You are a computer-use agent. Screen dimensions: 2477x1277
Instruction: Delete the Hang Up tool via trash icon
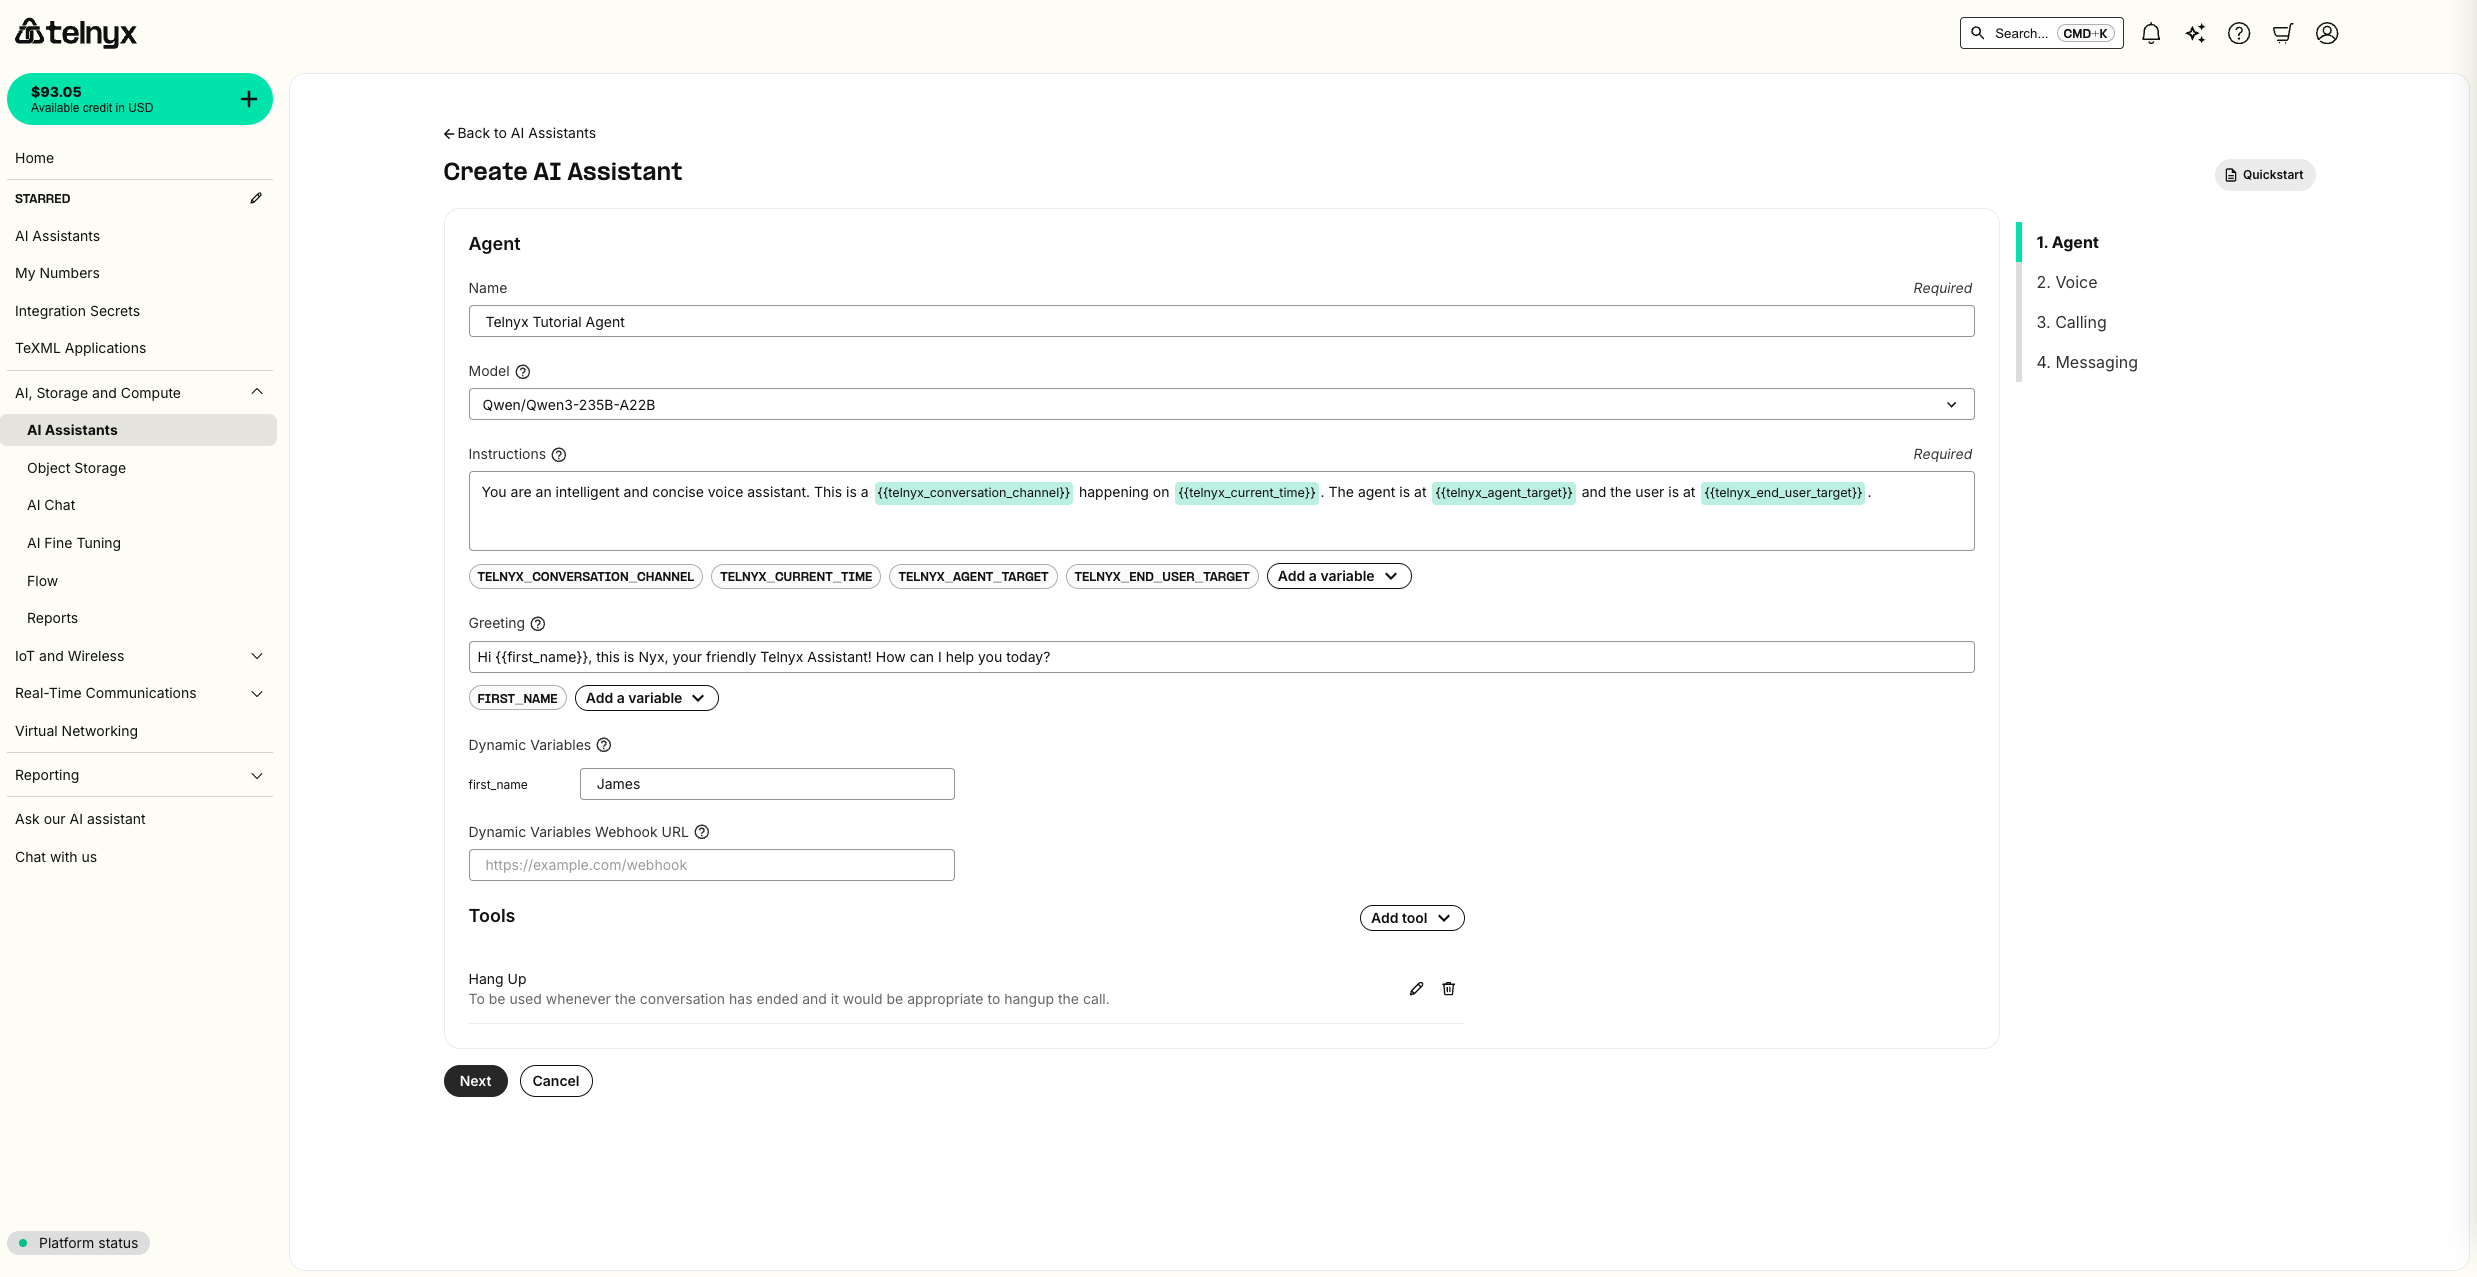[x=1448, y=988]
